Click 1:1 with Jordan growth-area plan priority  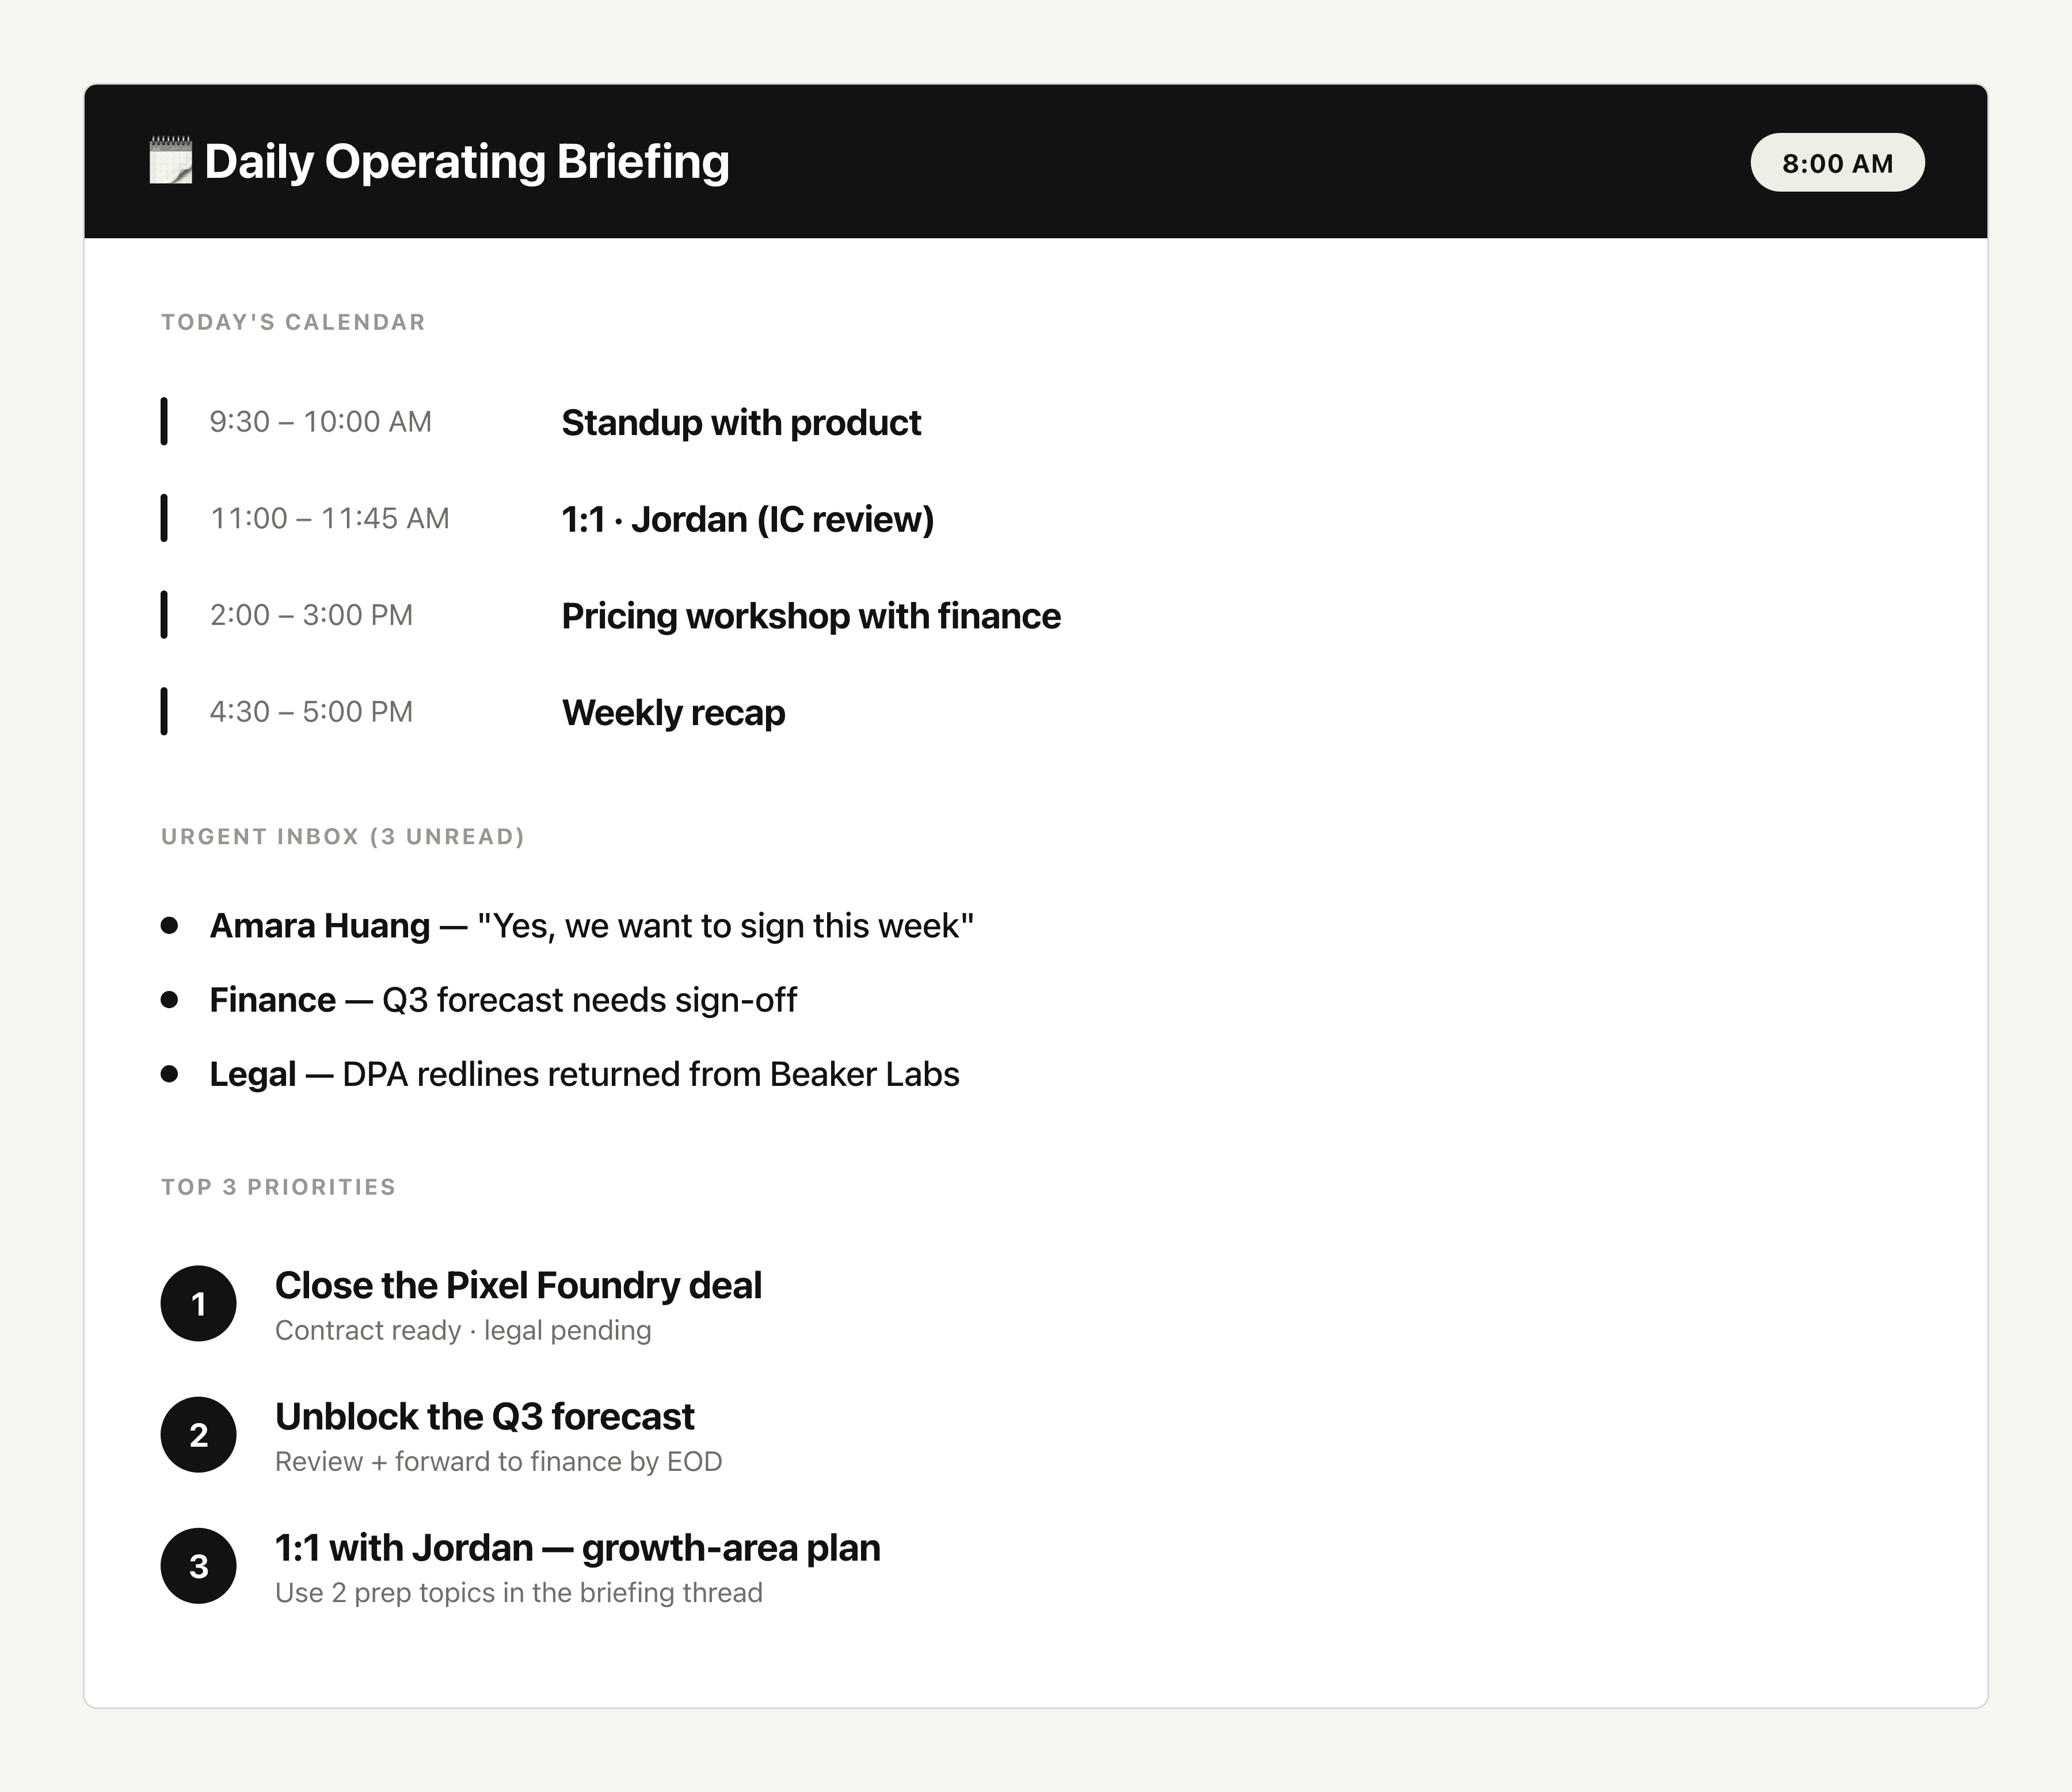pos(578,1567)
